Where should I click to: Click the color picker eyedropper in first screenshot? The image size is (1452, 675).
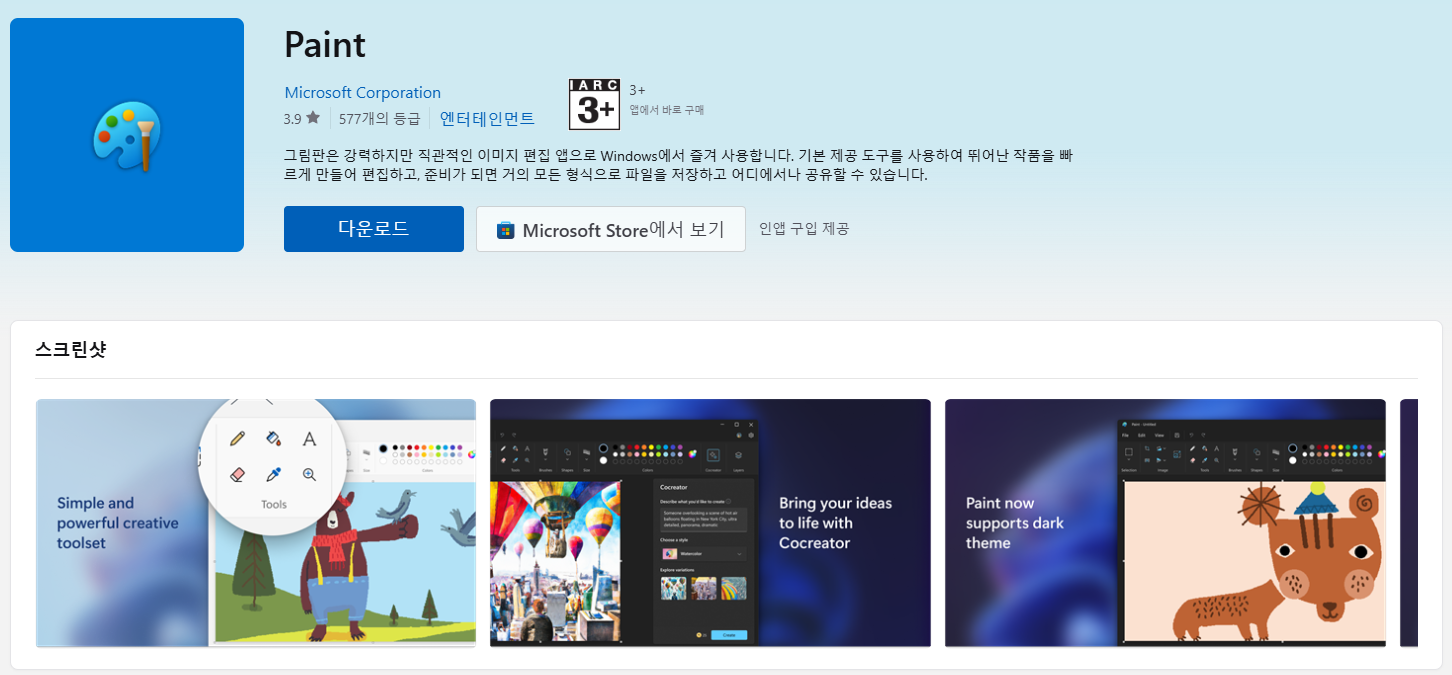(x=273, y=475)
